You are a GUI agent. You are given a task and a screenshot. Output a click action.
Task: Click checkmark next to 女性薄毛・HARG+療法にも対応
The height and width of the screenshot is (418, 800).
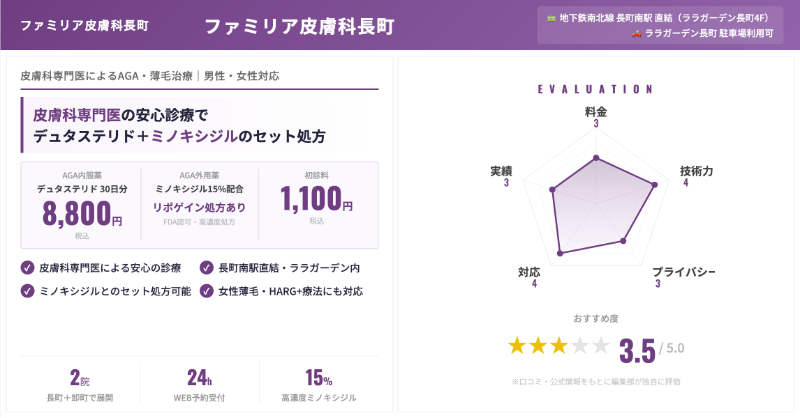[x=206, y=291]
